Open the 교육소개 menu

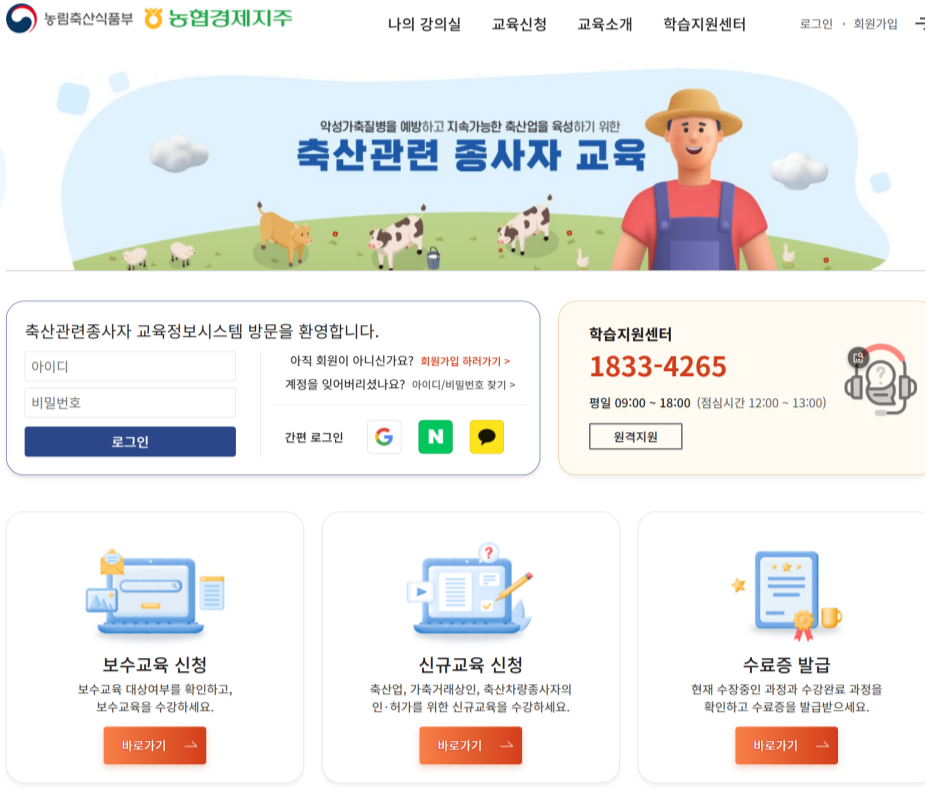click(605, 24)
